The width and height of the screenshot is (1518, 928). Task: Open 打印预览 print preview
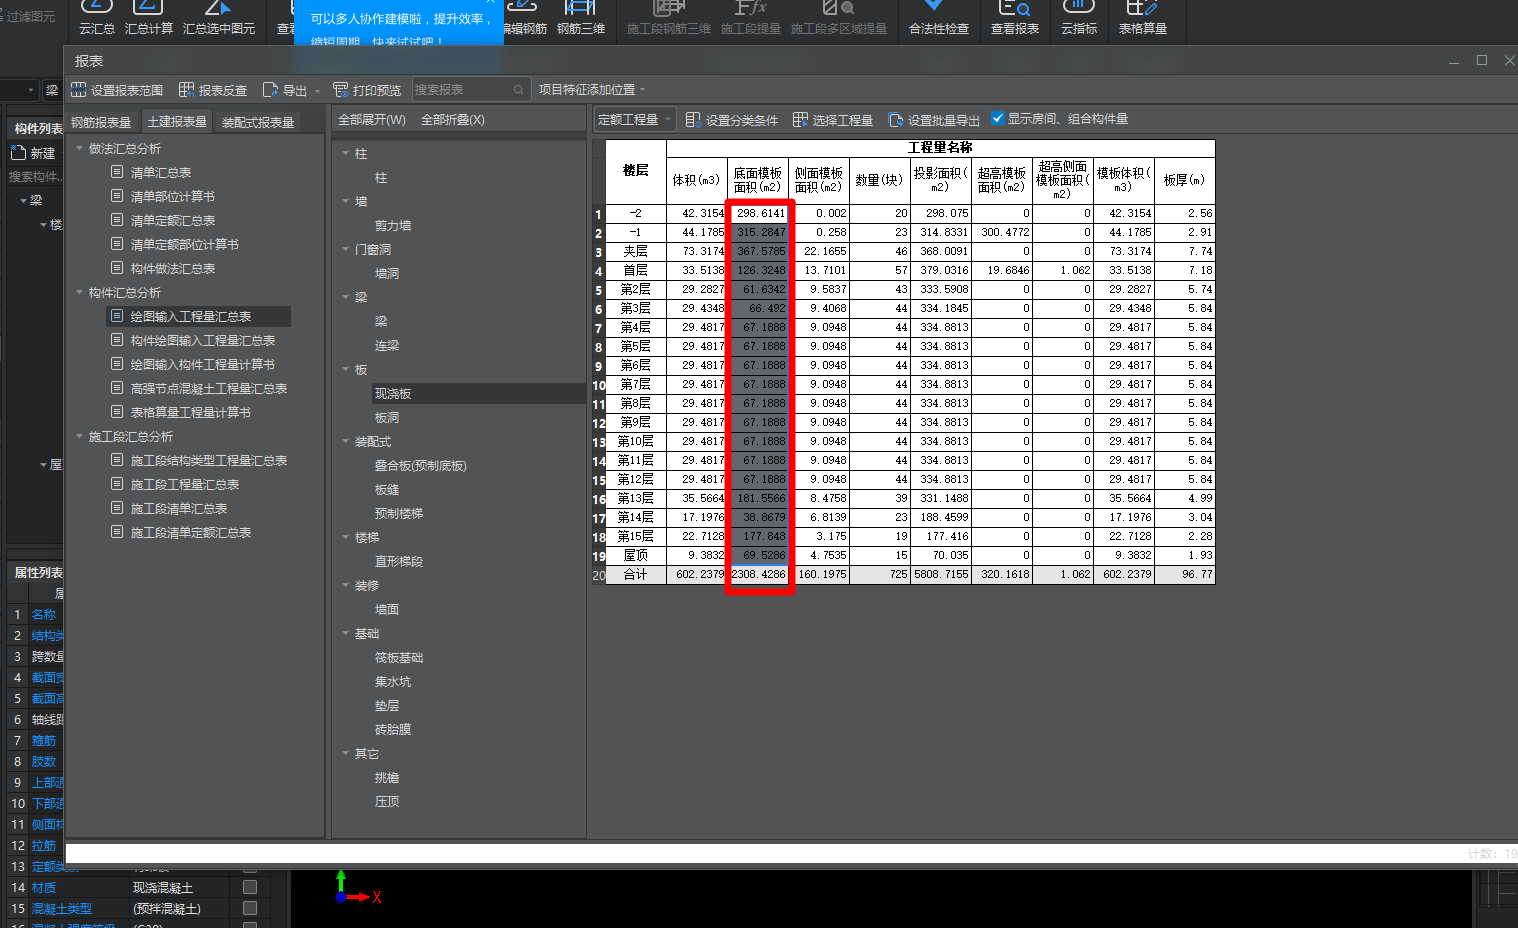pyautogui.click(x=367, y=90)
